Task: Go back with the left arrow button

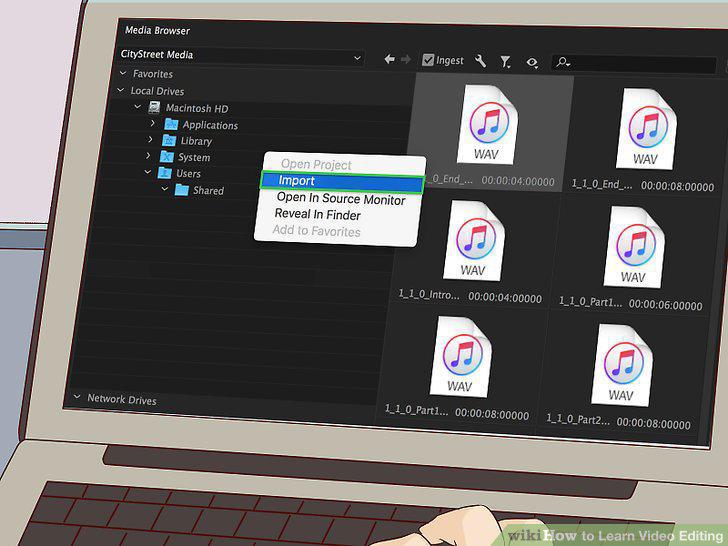Action: pyautogui.click(x=390, y=59)
